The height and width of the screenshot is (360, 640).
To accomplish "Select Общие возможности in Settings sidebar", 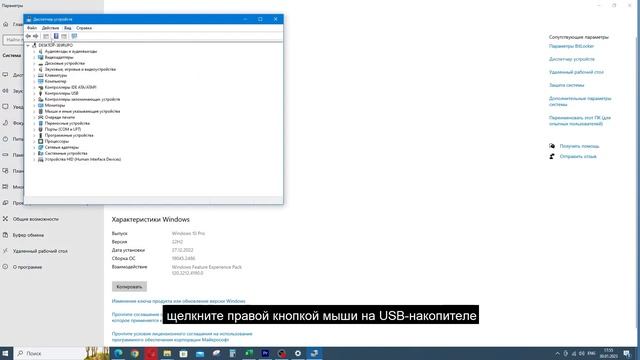I will 36,219.
